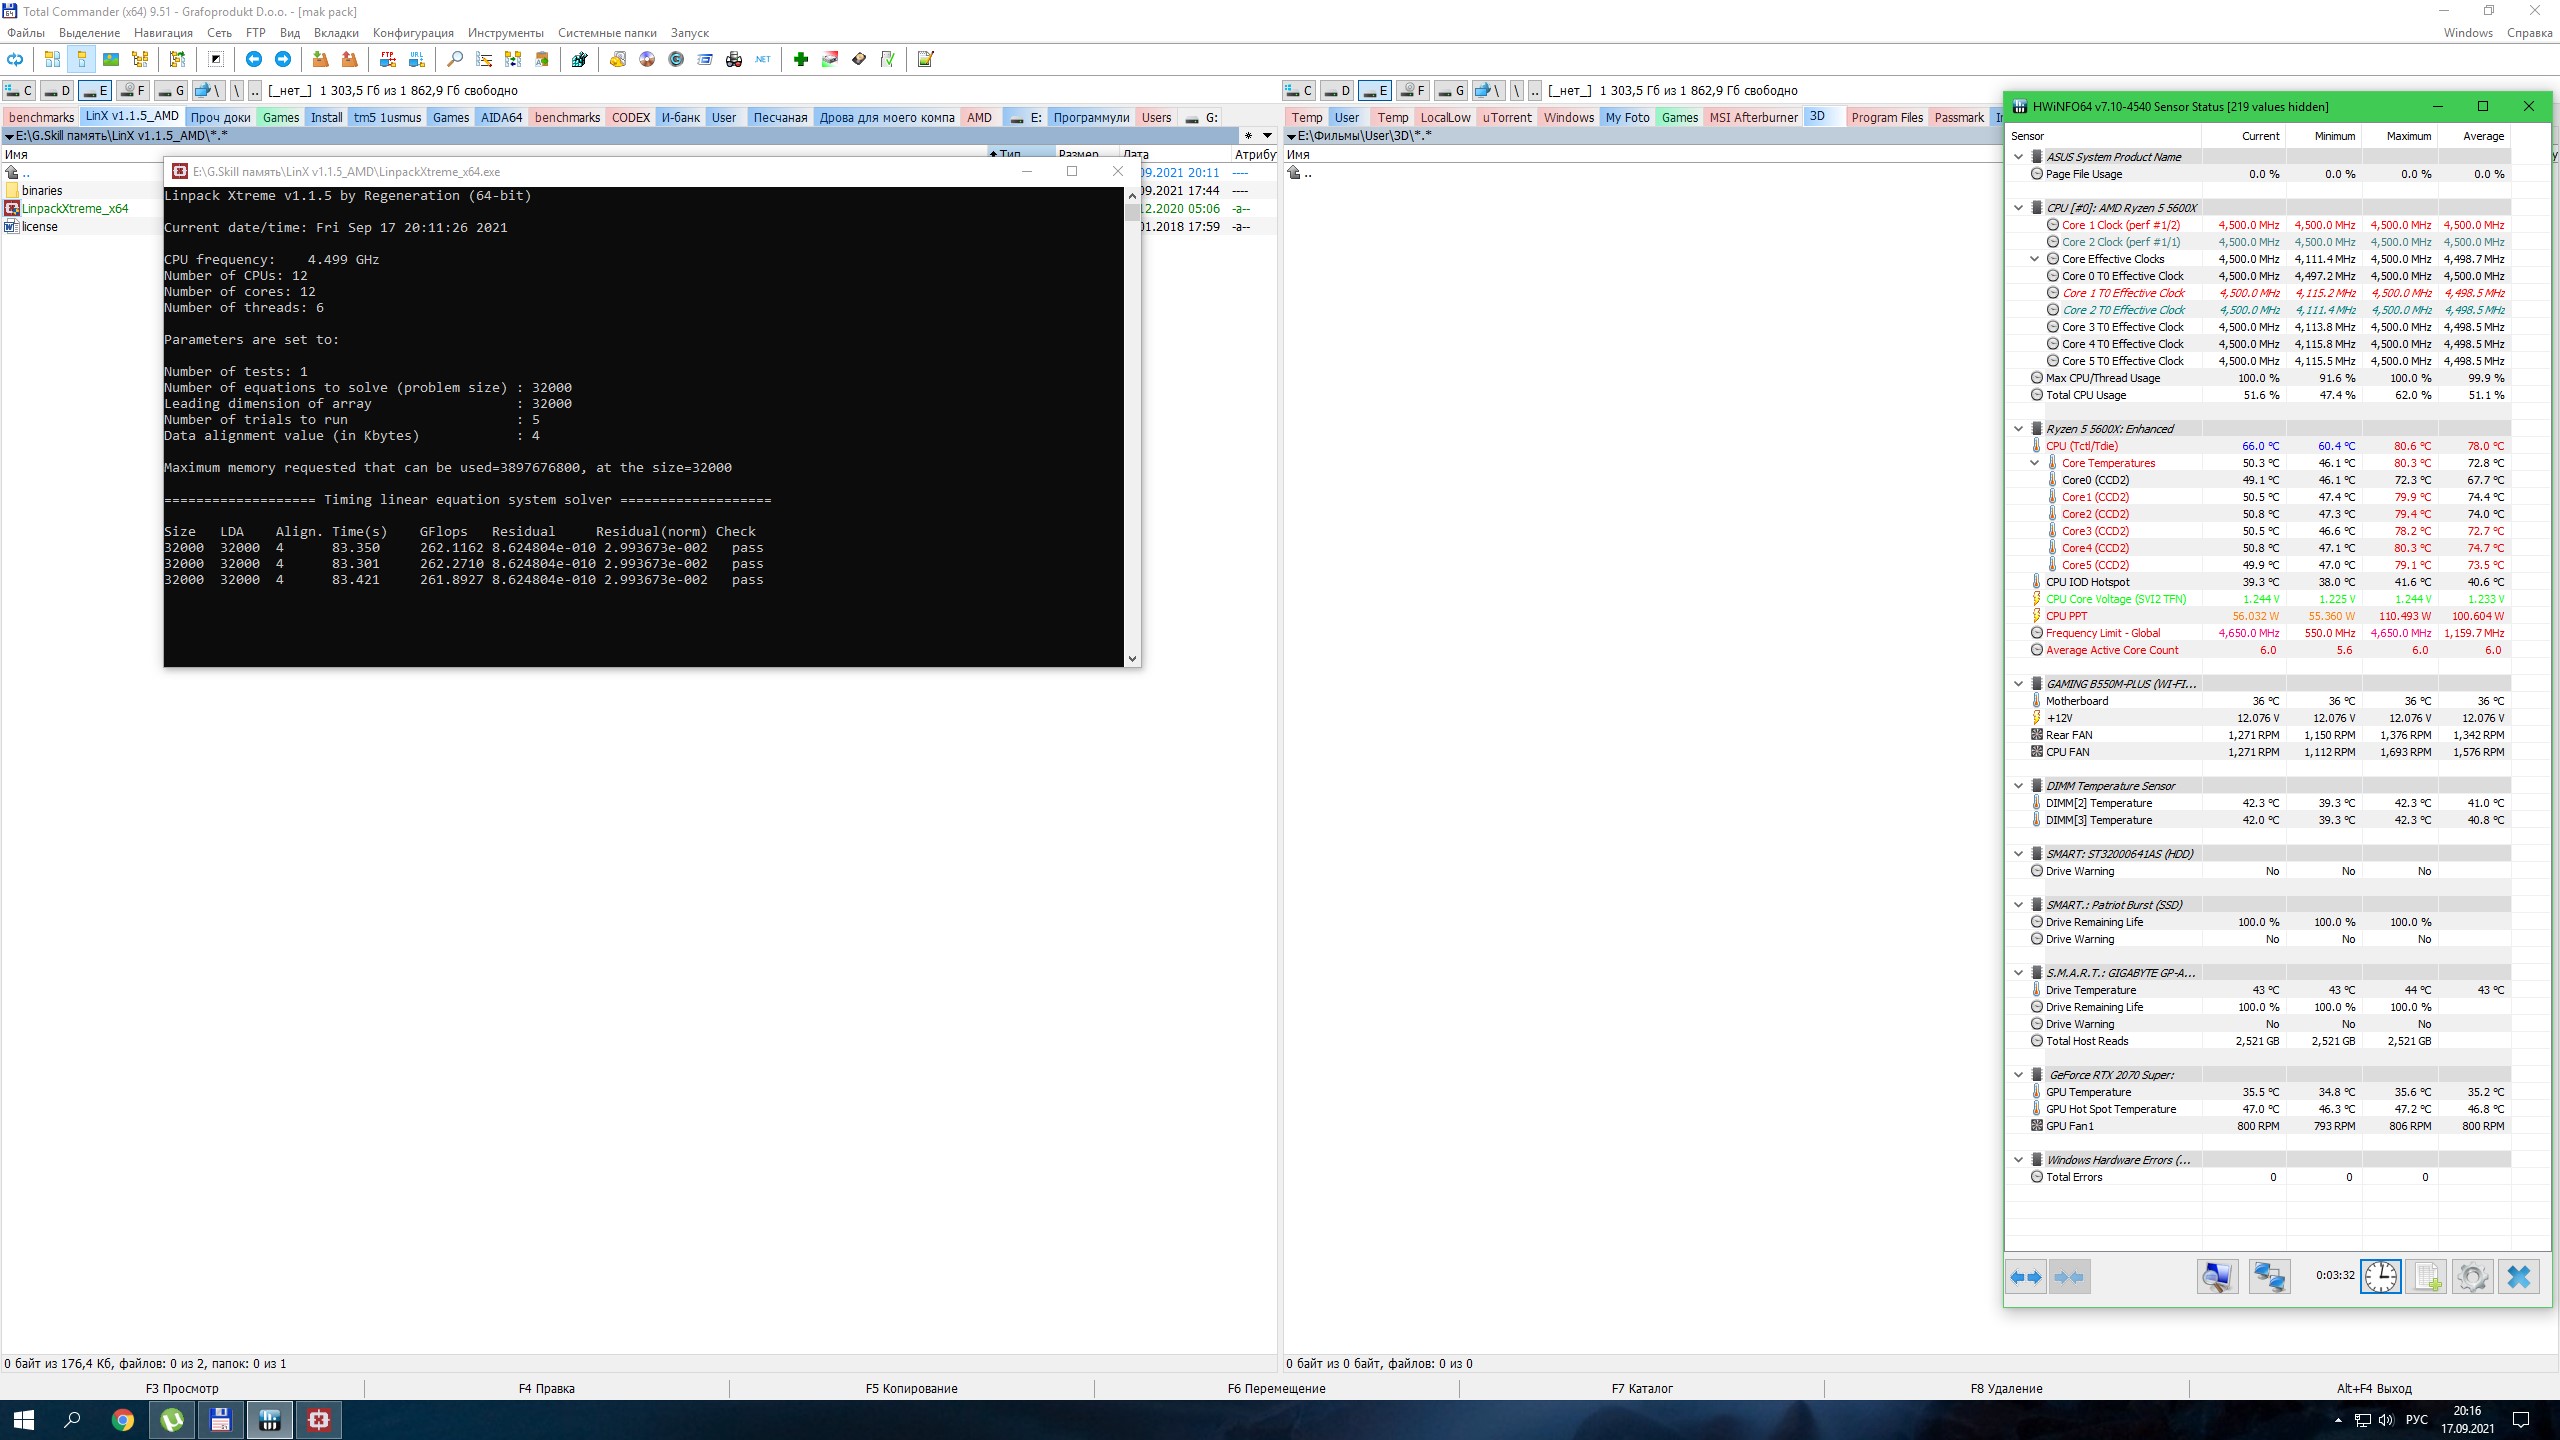This screenshot has height=1440, width=2560.
Task: Reset HWiNFO min/max values clock icon
Action: pyautogui.click(x=2380, y=1277)
